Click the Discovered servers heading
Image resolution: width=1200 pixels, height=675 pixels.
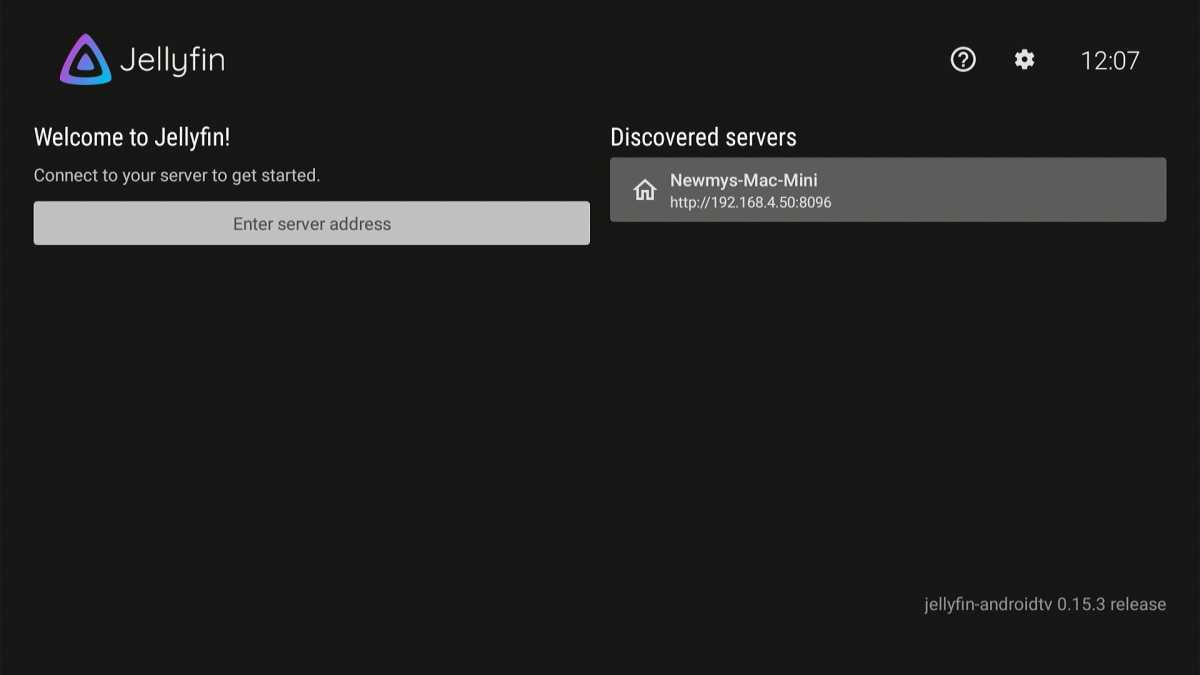coord(703,137)
